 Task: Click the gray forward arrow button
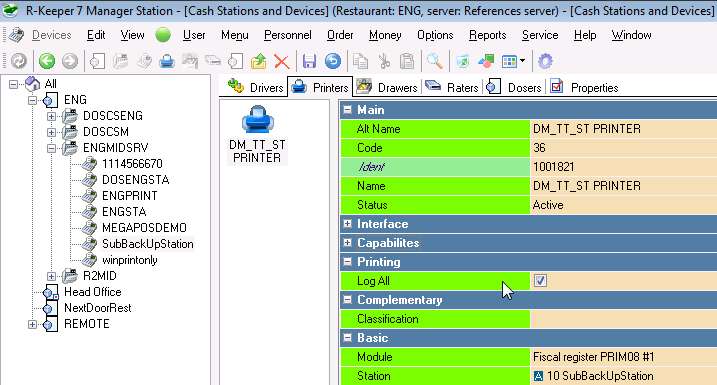[x=70, y=61]
